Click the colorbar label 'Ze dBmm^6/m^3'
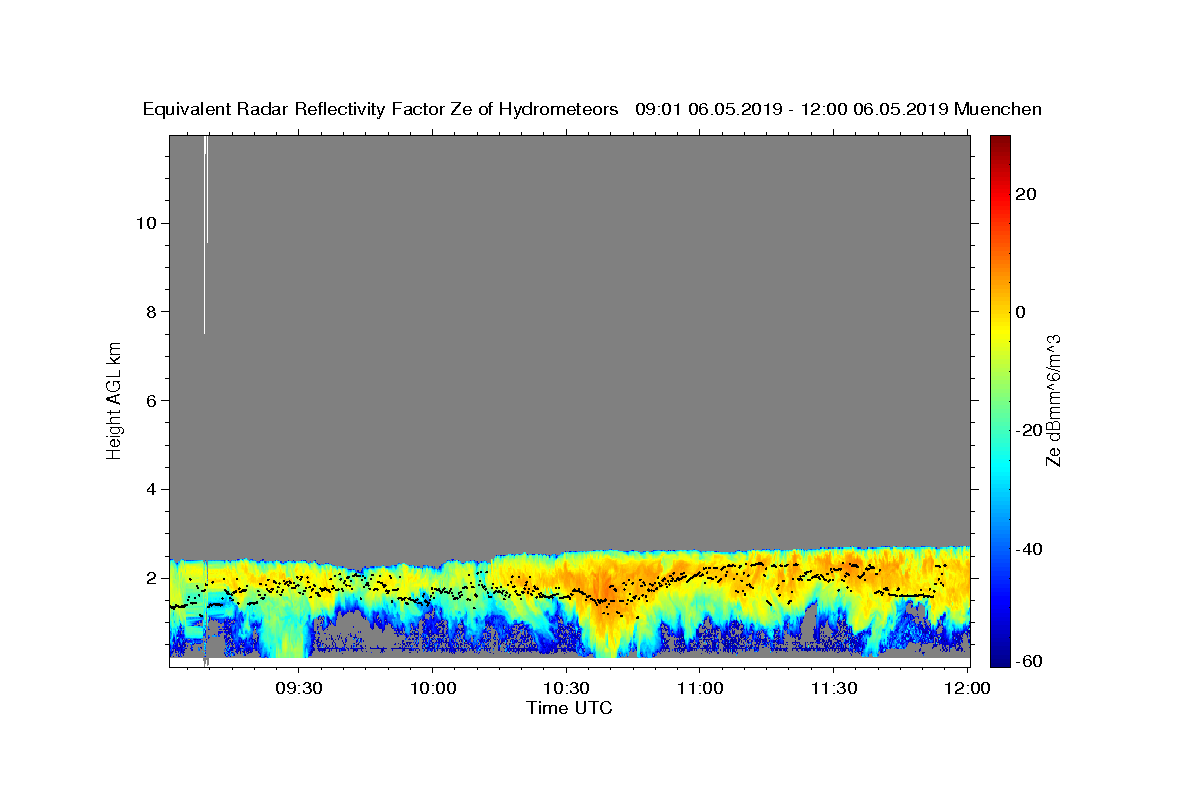This screenshot has width=1200, height=800. pyautogui.click(x=1053, y=400)
